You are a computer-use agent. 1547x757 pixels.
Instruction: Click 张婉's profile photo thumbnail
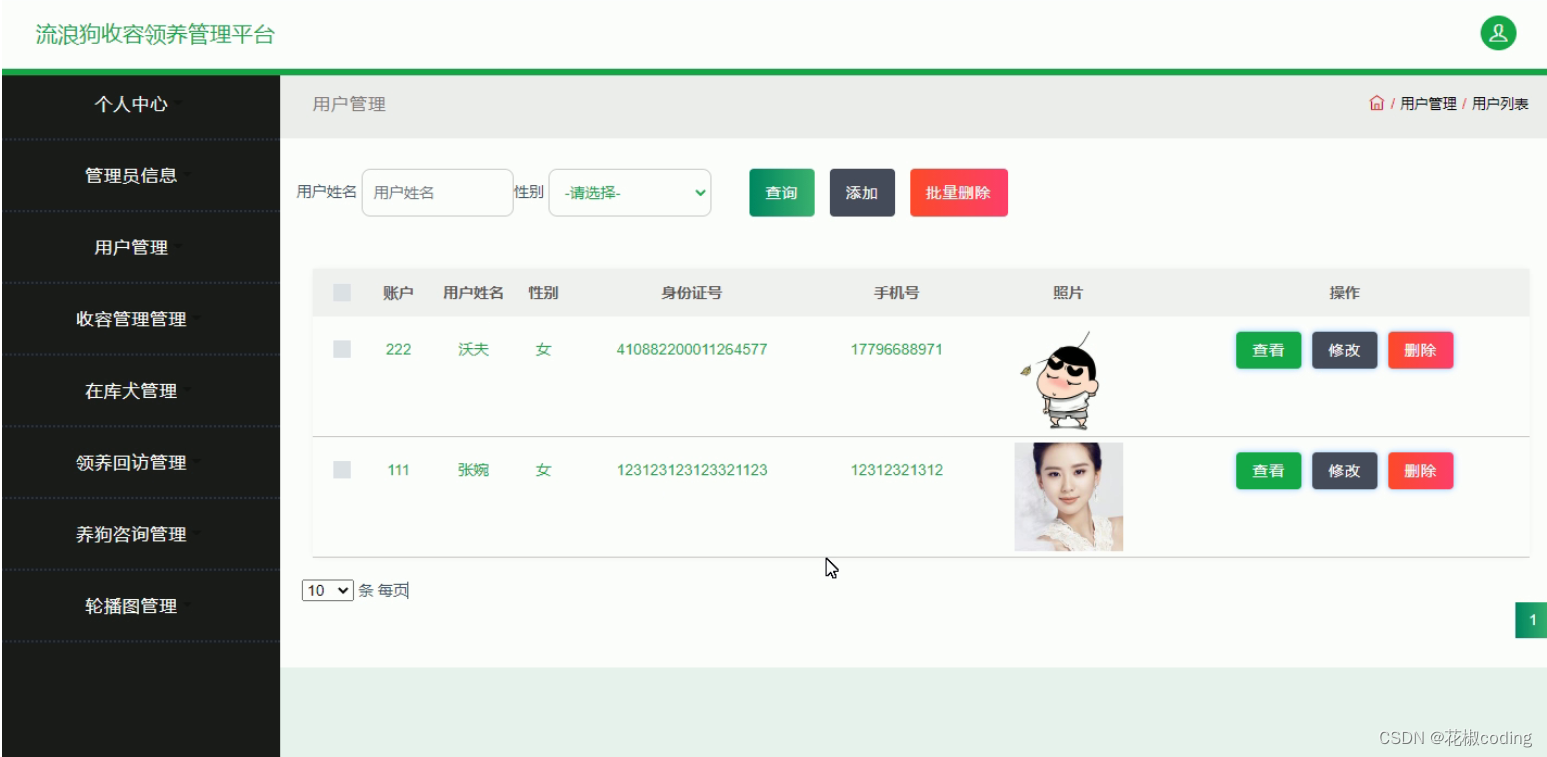(1068, 496)
